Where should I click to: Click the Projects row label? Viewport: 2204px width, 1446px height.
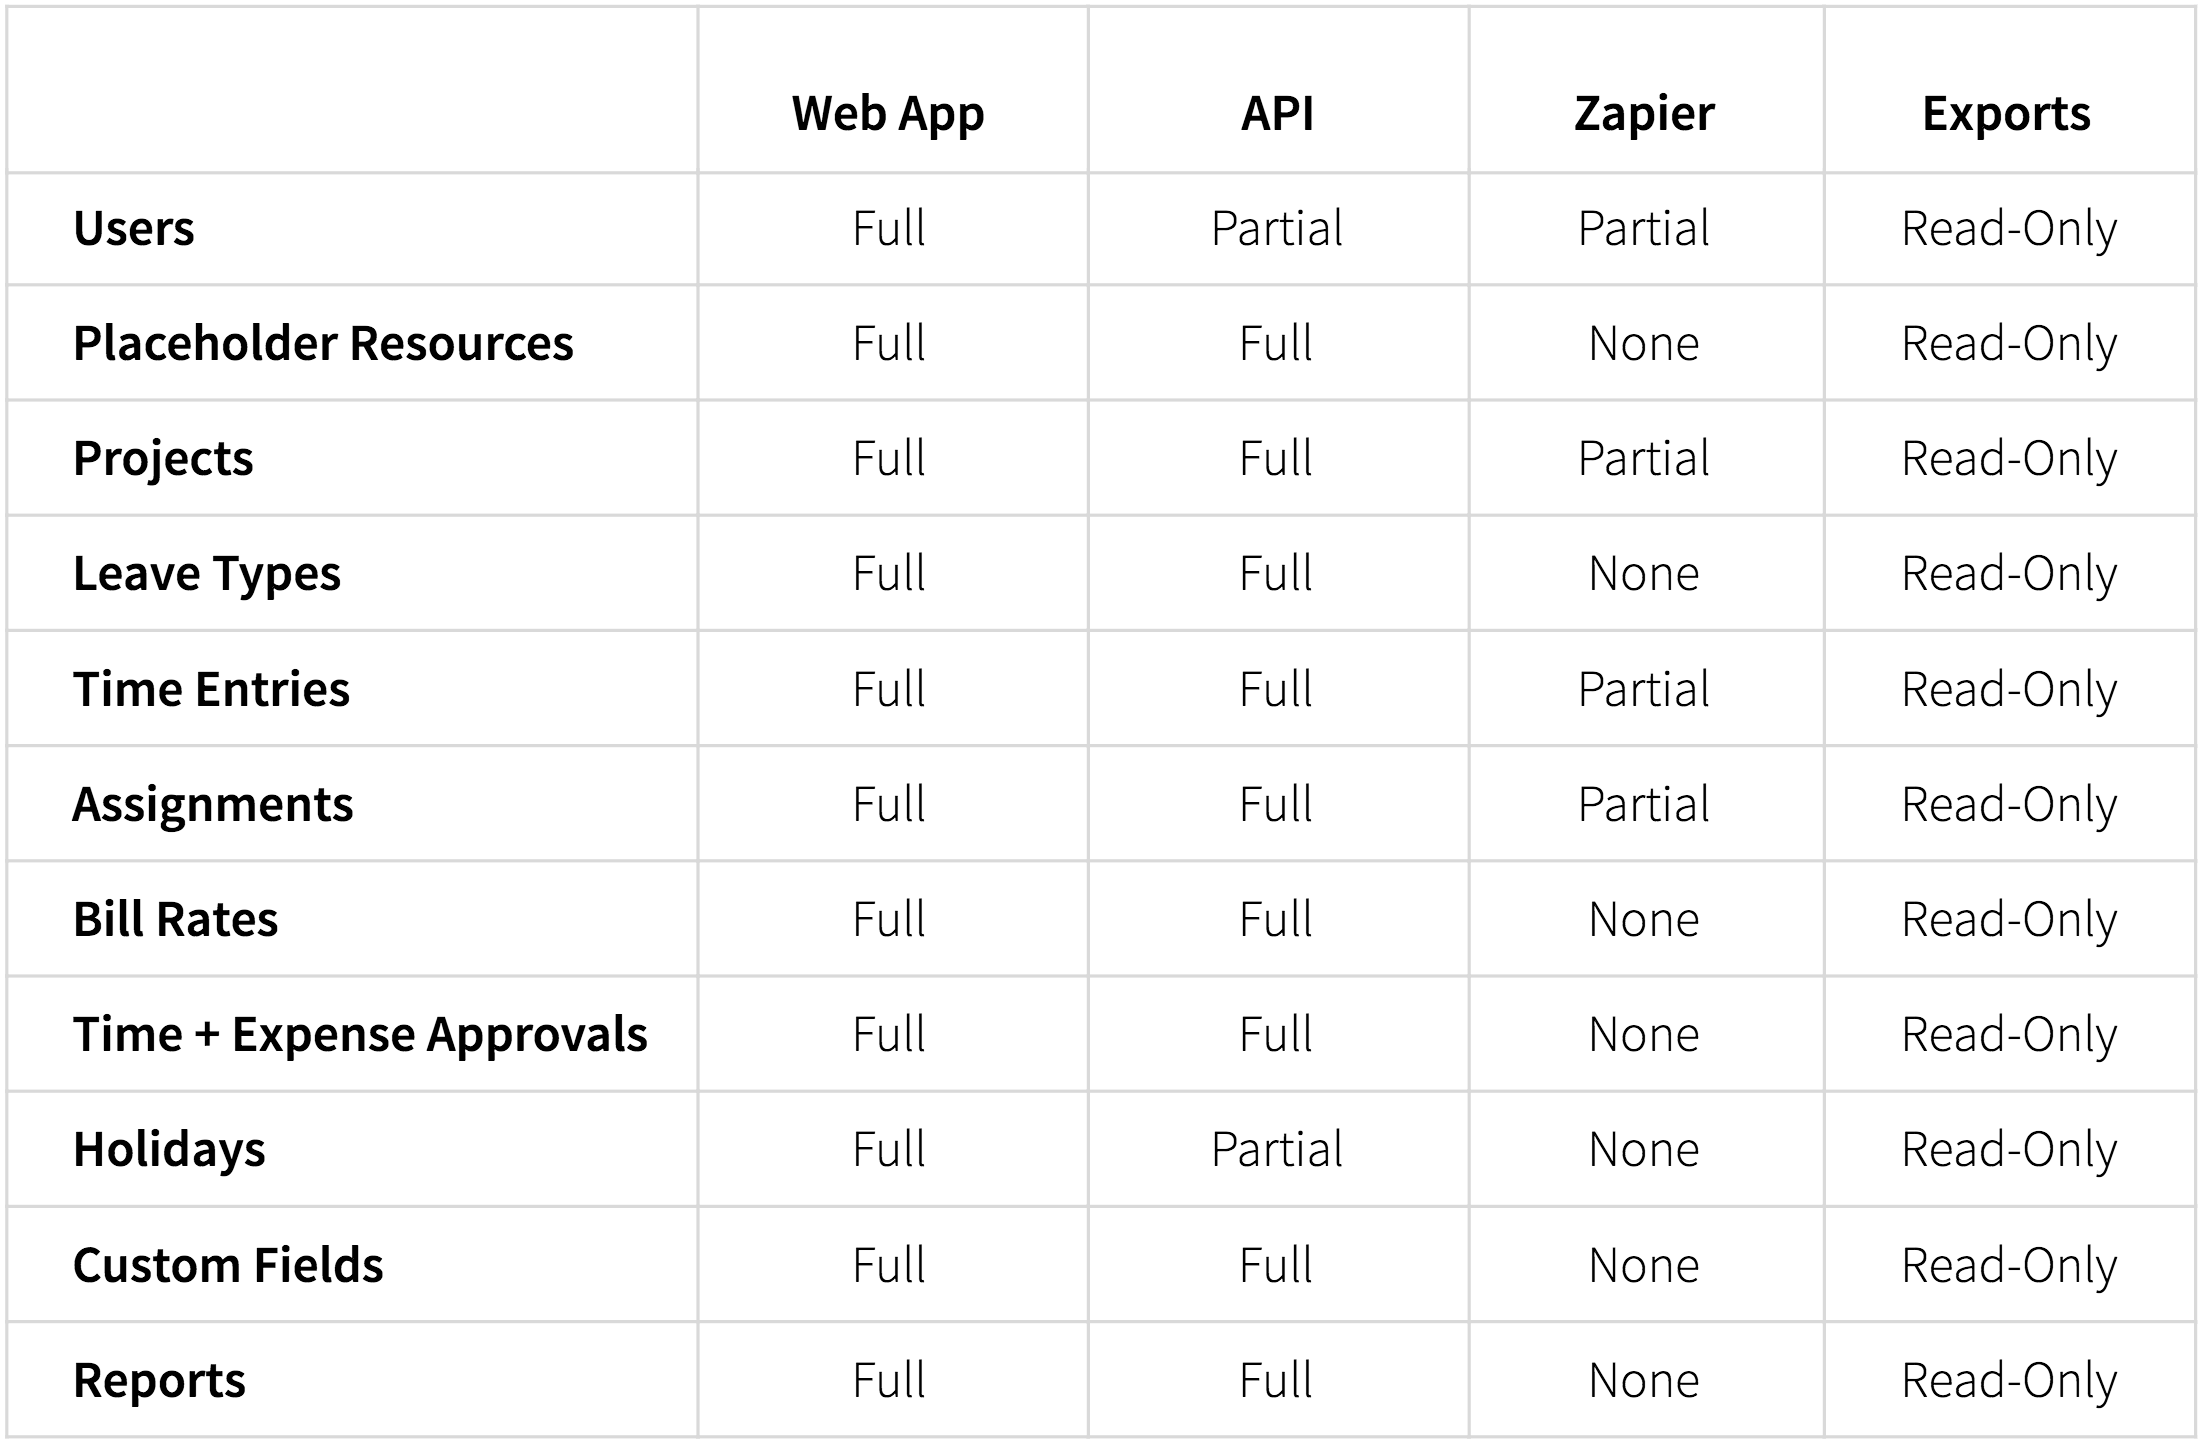coord(163,459)
